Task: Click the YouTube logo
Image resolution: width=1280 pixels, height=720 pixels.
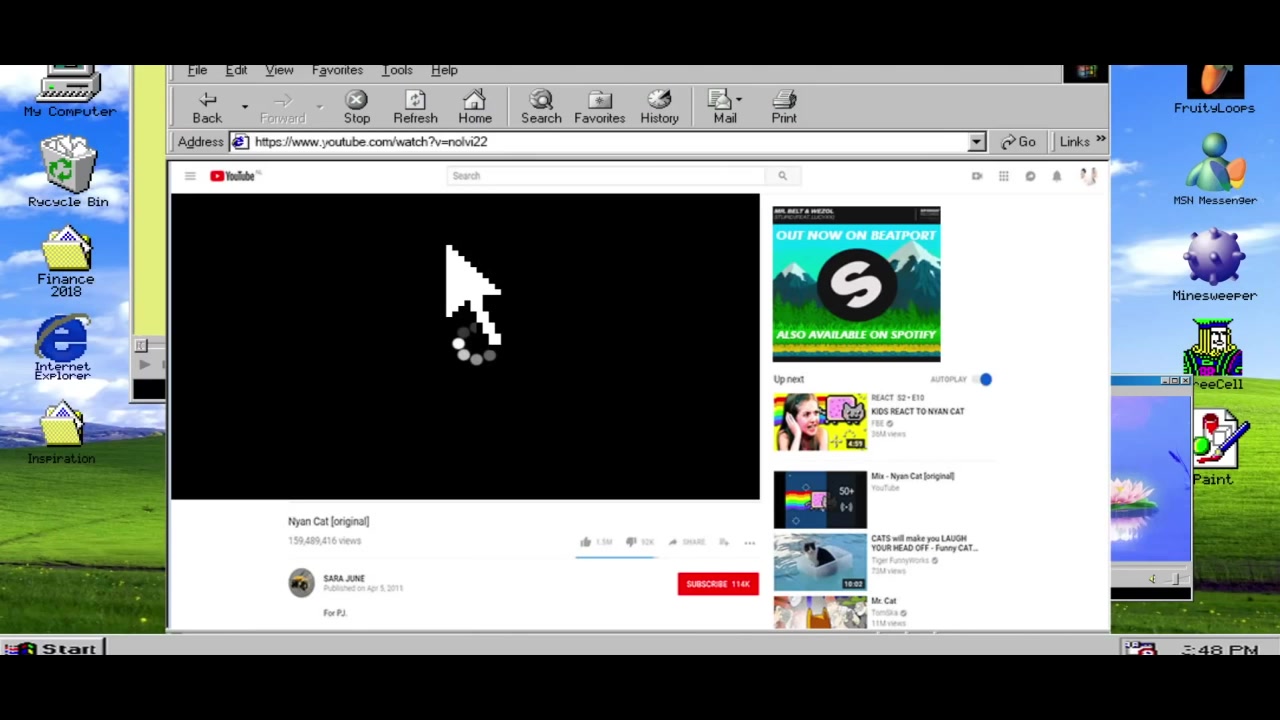Action: click(x=235, y=176)
